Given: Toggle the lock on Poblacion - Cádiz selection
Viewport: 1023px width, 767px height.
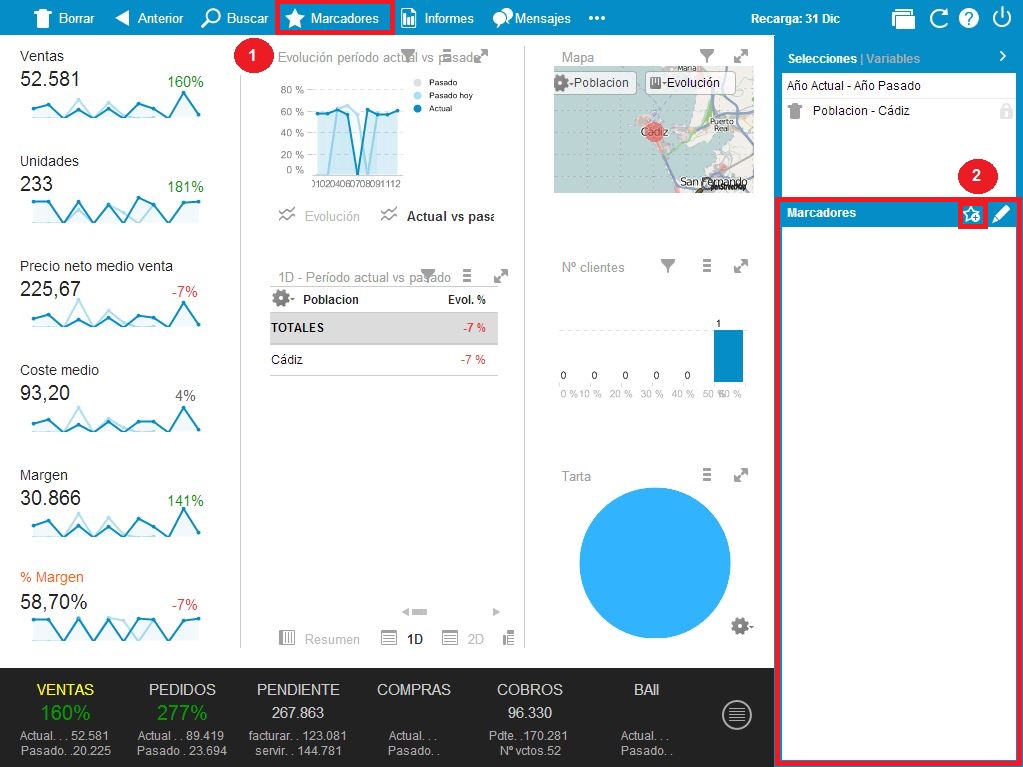Looking at the screenshot, I should pos(1005,111).
